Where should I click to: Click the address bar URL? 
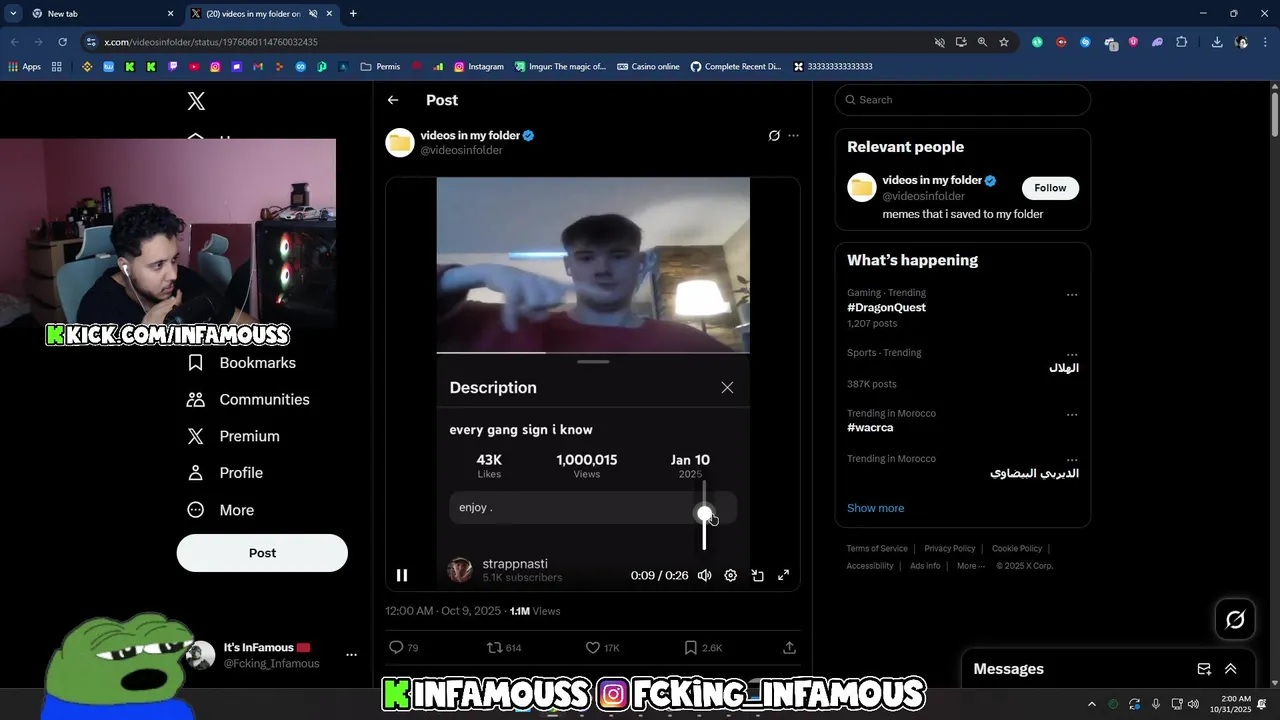pyautogui.click(x=211, y=42)
